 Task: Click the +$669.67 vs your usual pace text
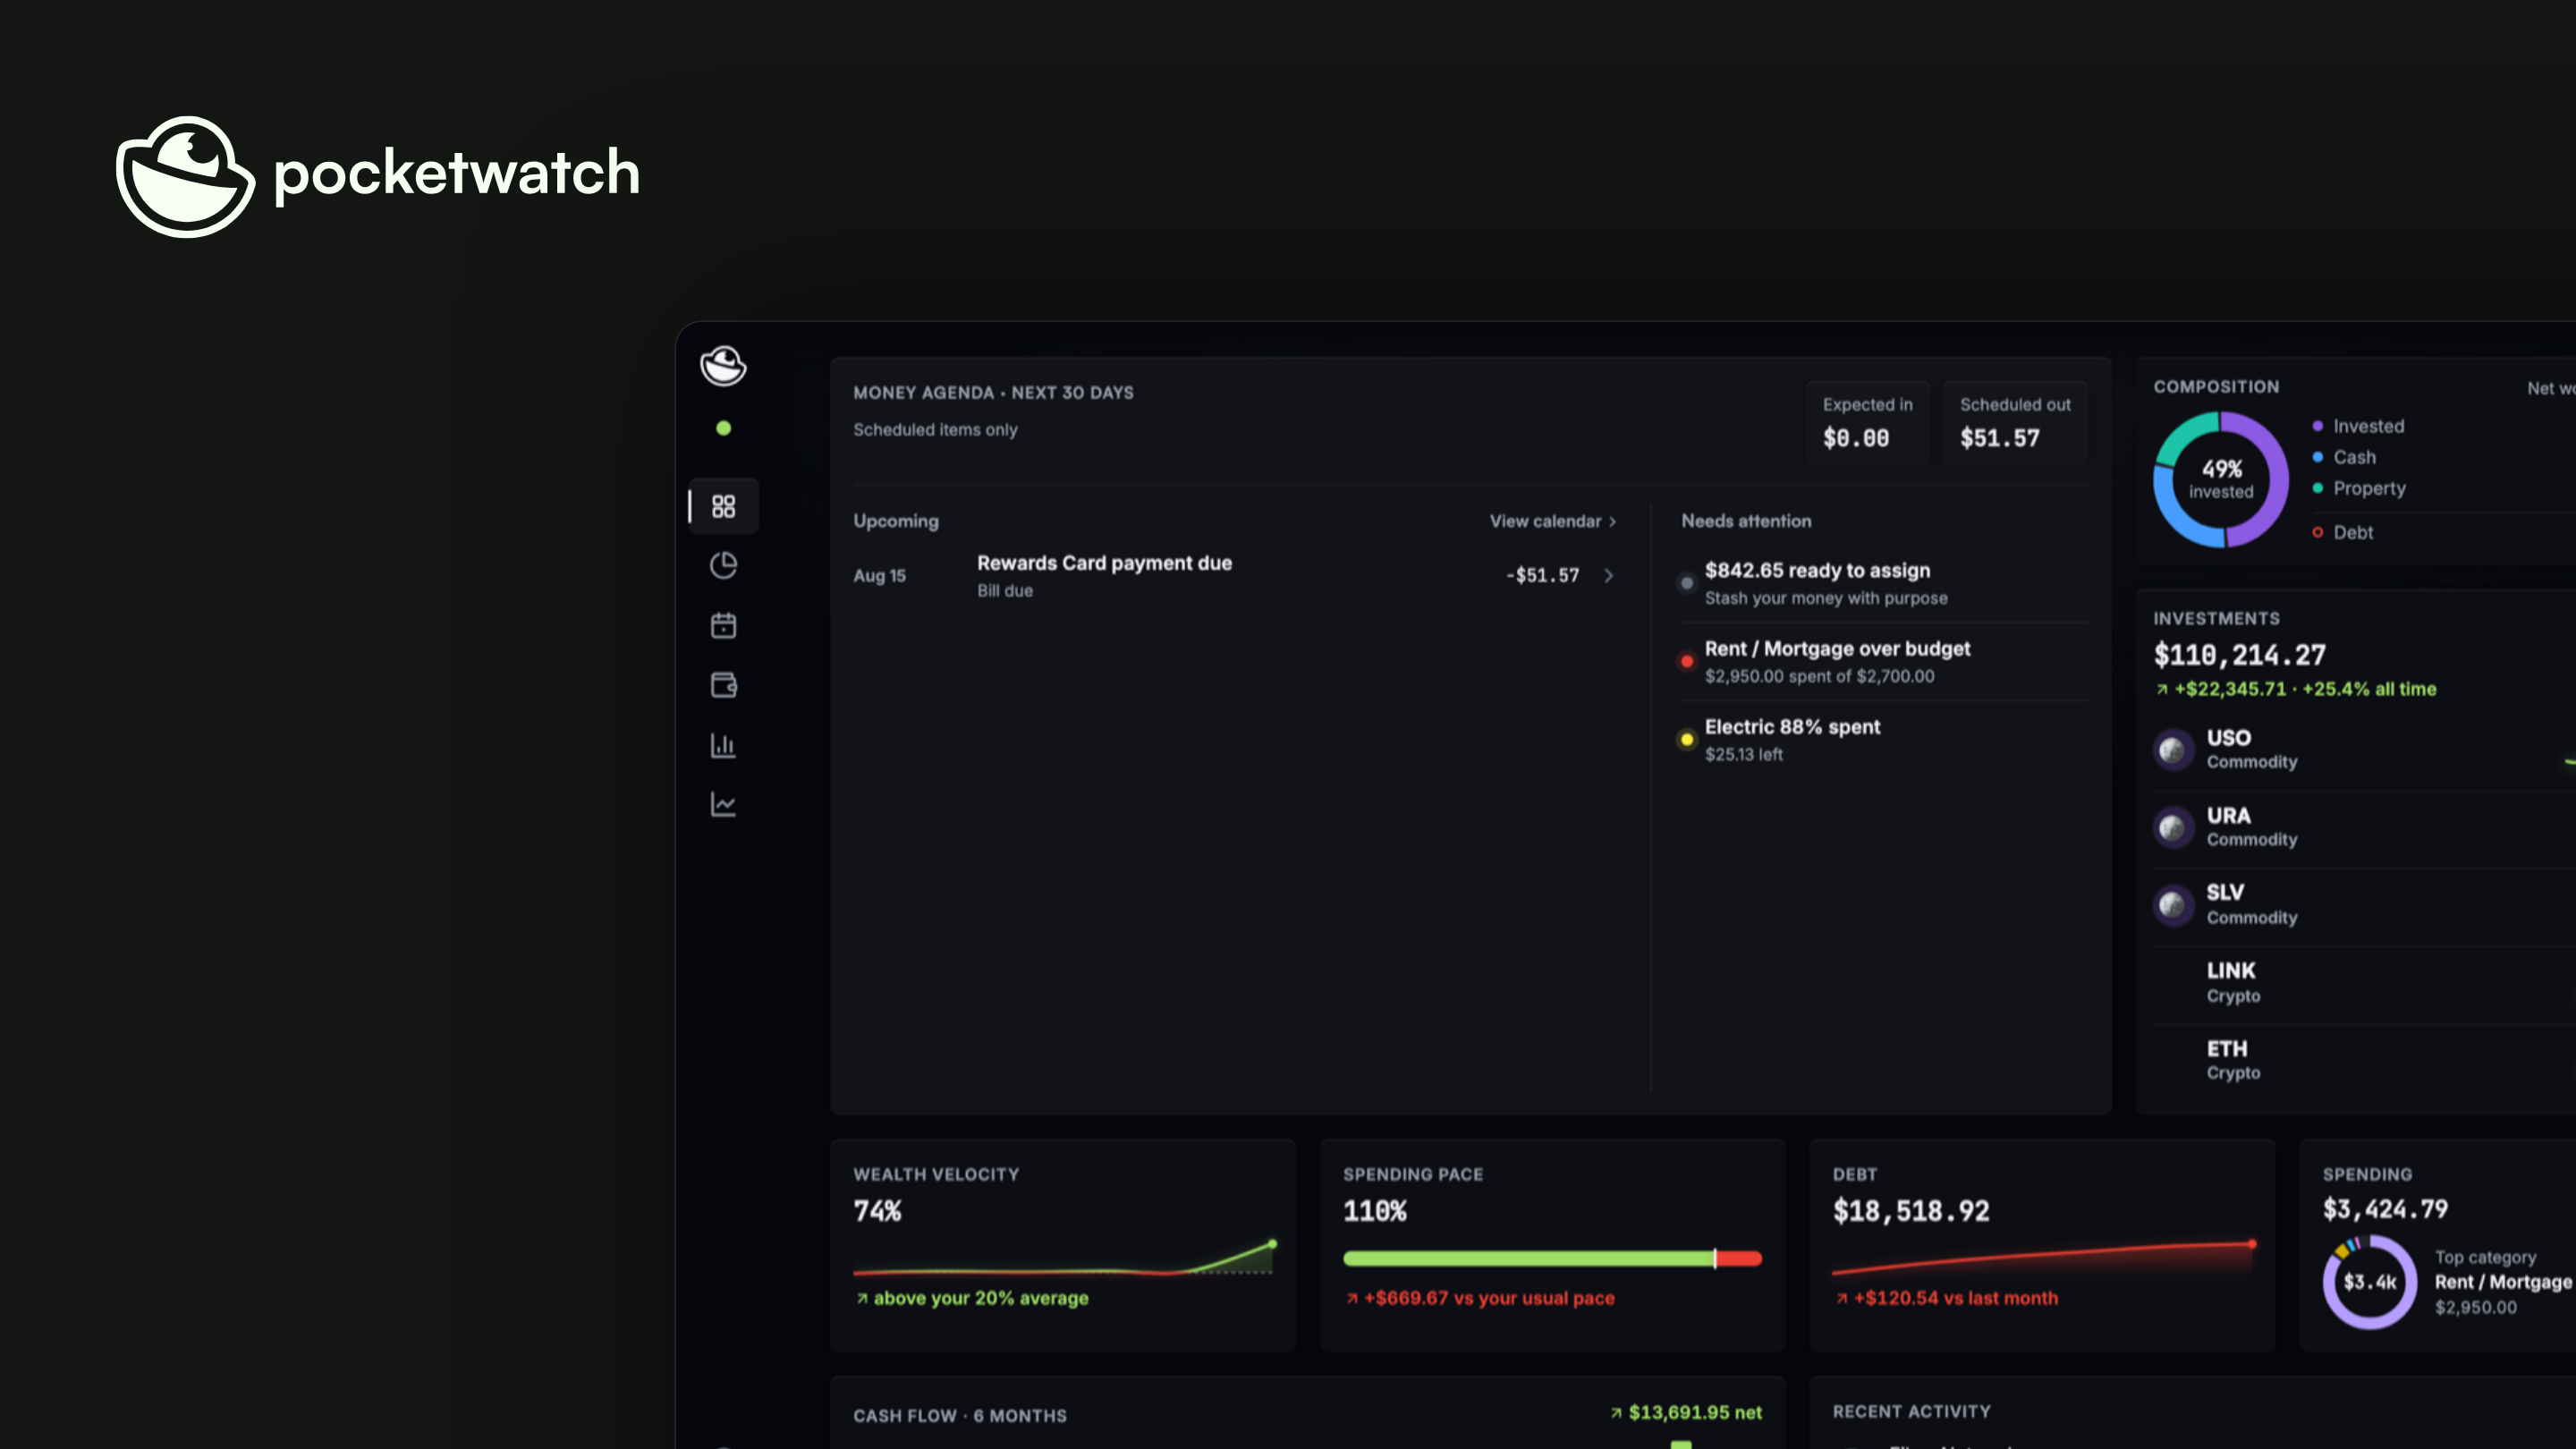click(x=1480, y=1298)
